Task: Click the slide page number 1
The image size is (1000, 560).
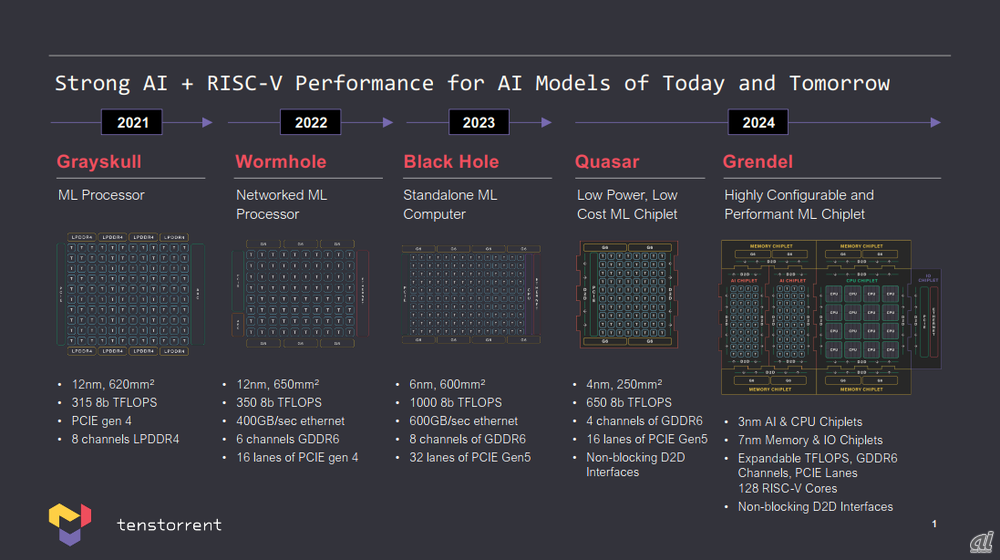Action: click(x=934, y=524)
